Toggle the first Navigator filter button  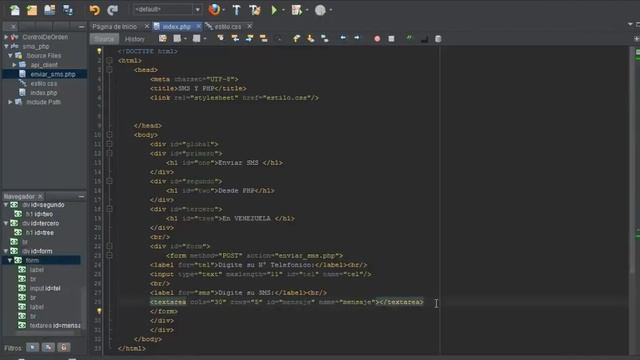pos(33,347)
